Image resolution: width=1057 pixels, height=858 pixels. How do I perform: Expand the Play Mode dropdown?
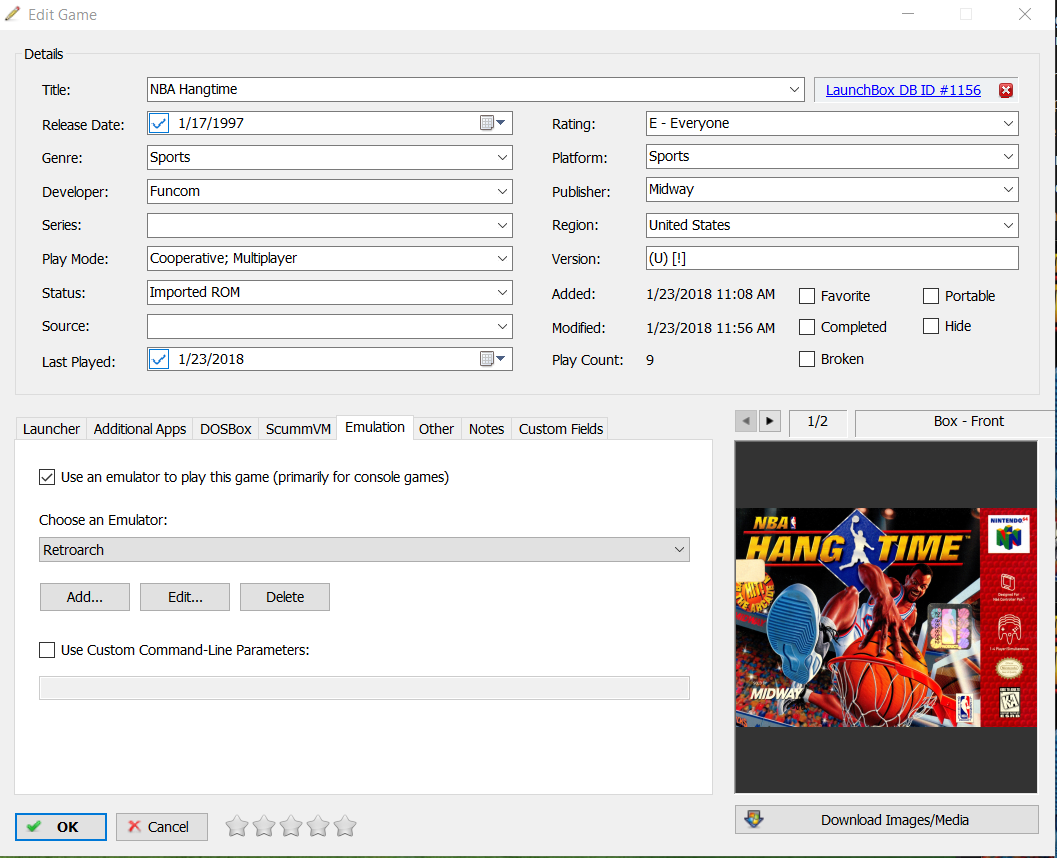[x=502, y=258]
